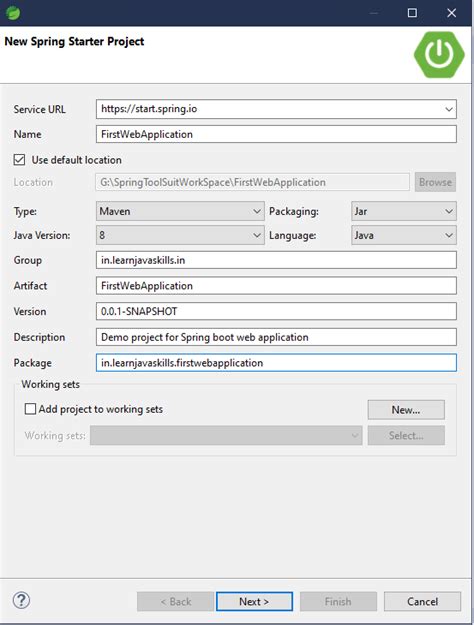Click the Service URL label
The image size is (474, 625).
(39, 109)
